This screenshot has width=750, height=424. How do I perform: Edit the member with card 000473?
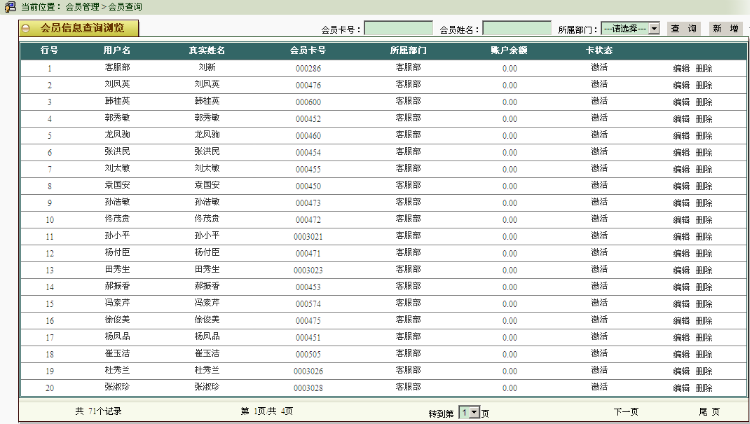(x=681, y=203)
